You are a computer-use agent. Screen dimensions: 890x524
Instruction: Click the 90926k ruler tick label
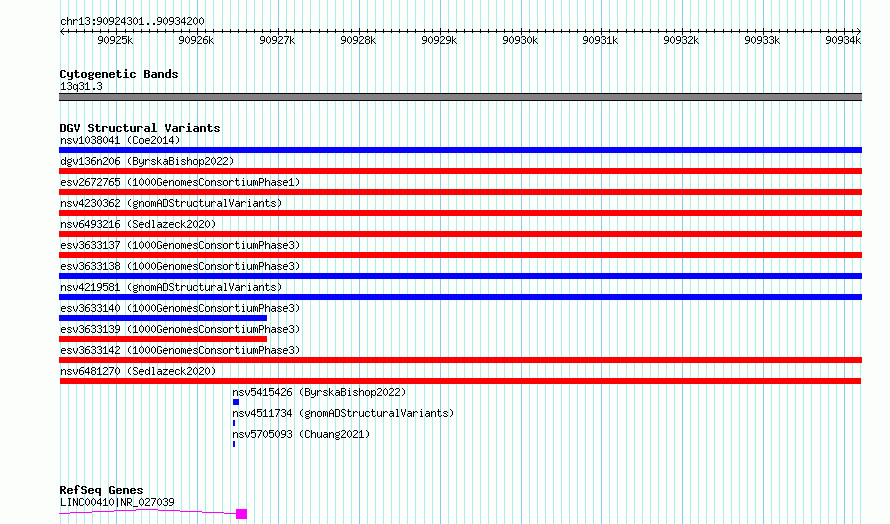point(196,40)
